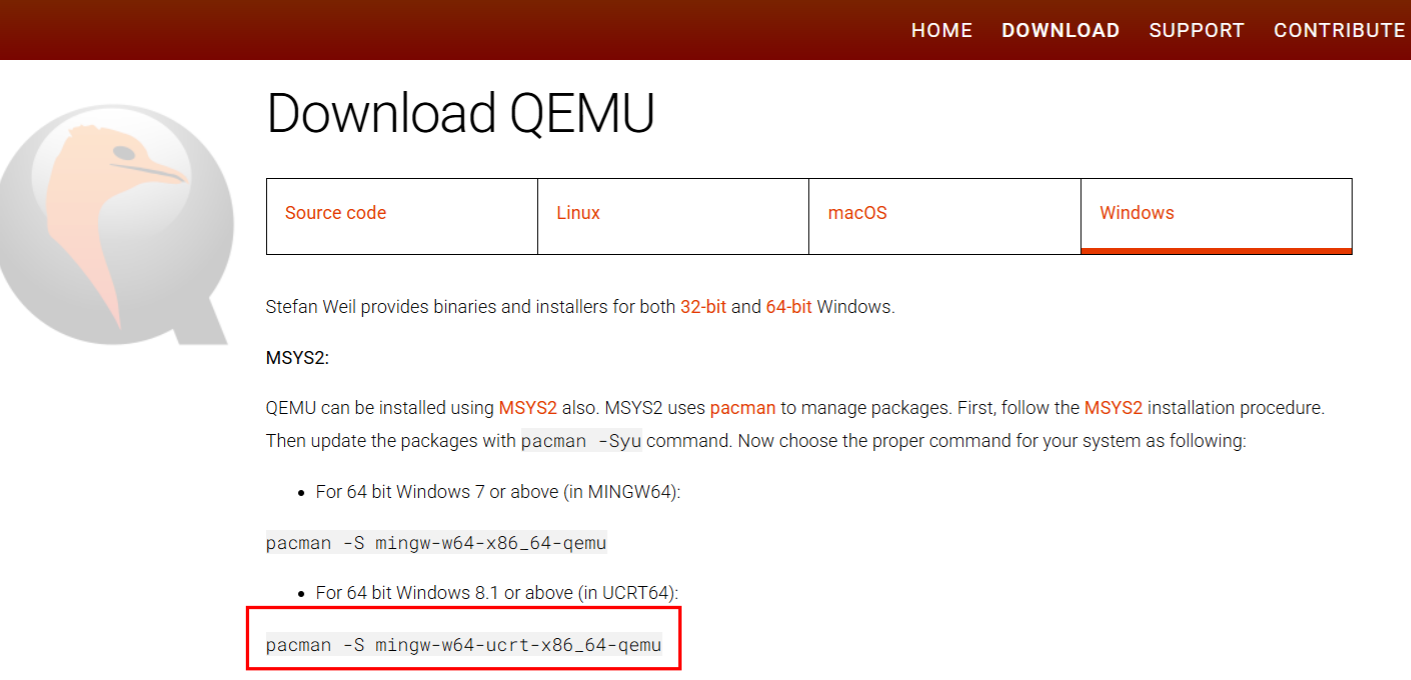Click the 'For 64 bit Windows 7' bullet

pyautogui.click(x=497, y=492)
